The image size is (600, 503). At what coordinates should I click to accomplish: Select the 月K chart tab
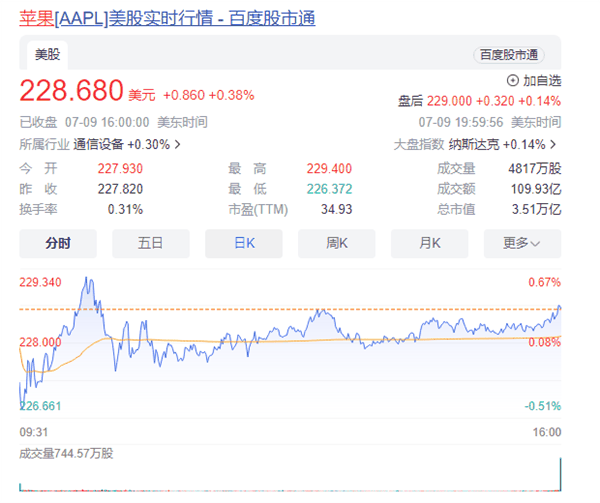[x=430, y=242]
